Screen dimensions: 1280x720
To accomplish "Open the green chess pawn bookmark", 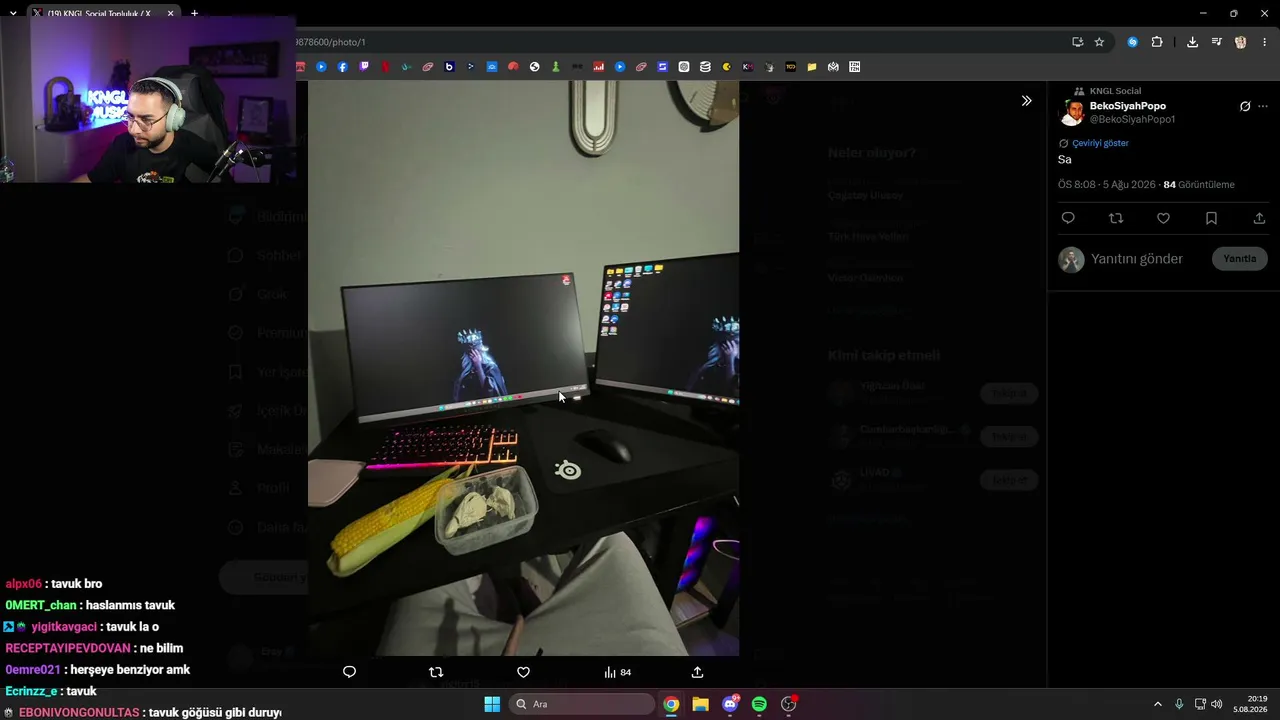I will [x=556, y=67].
